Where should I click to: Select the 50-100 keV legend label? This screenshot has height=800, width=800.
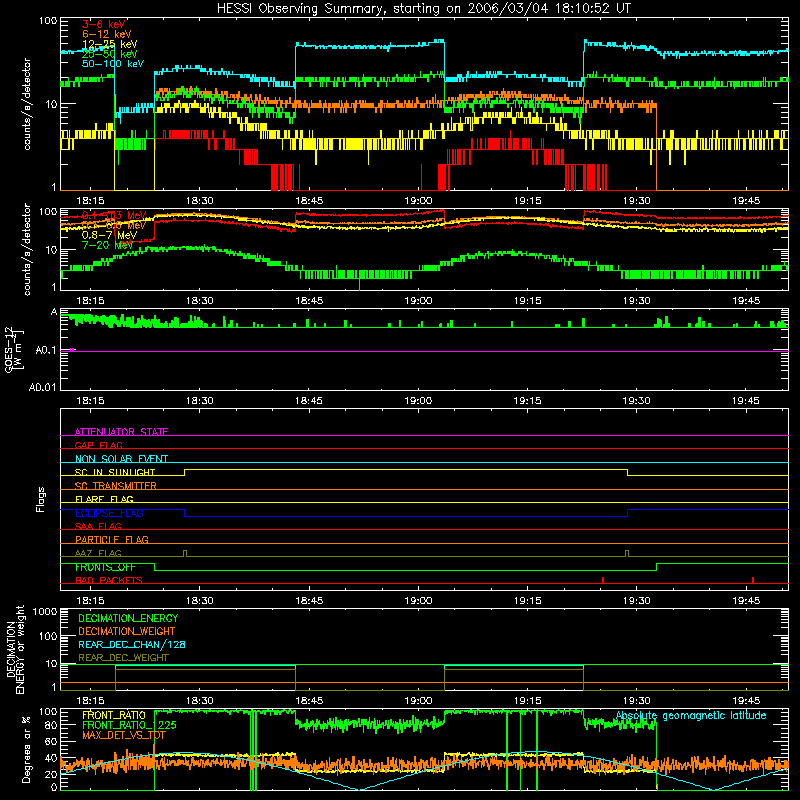112,64
